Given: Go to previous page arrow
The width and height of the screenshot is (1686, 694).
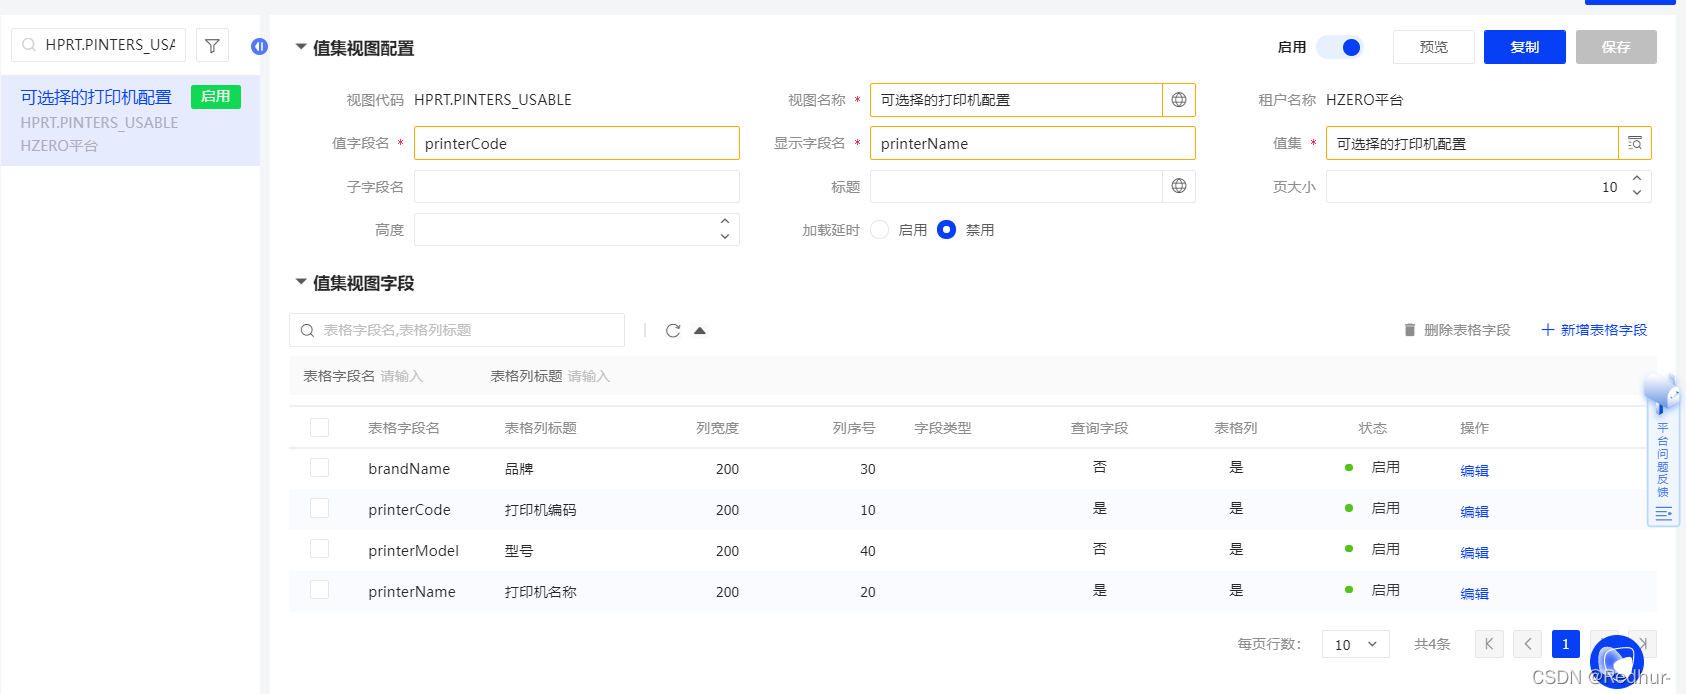Looking at the screenshot, I should point(1528,644).
